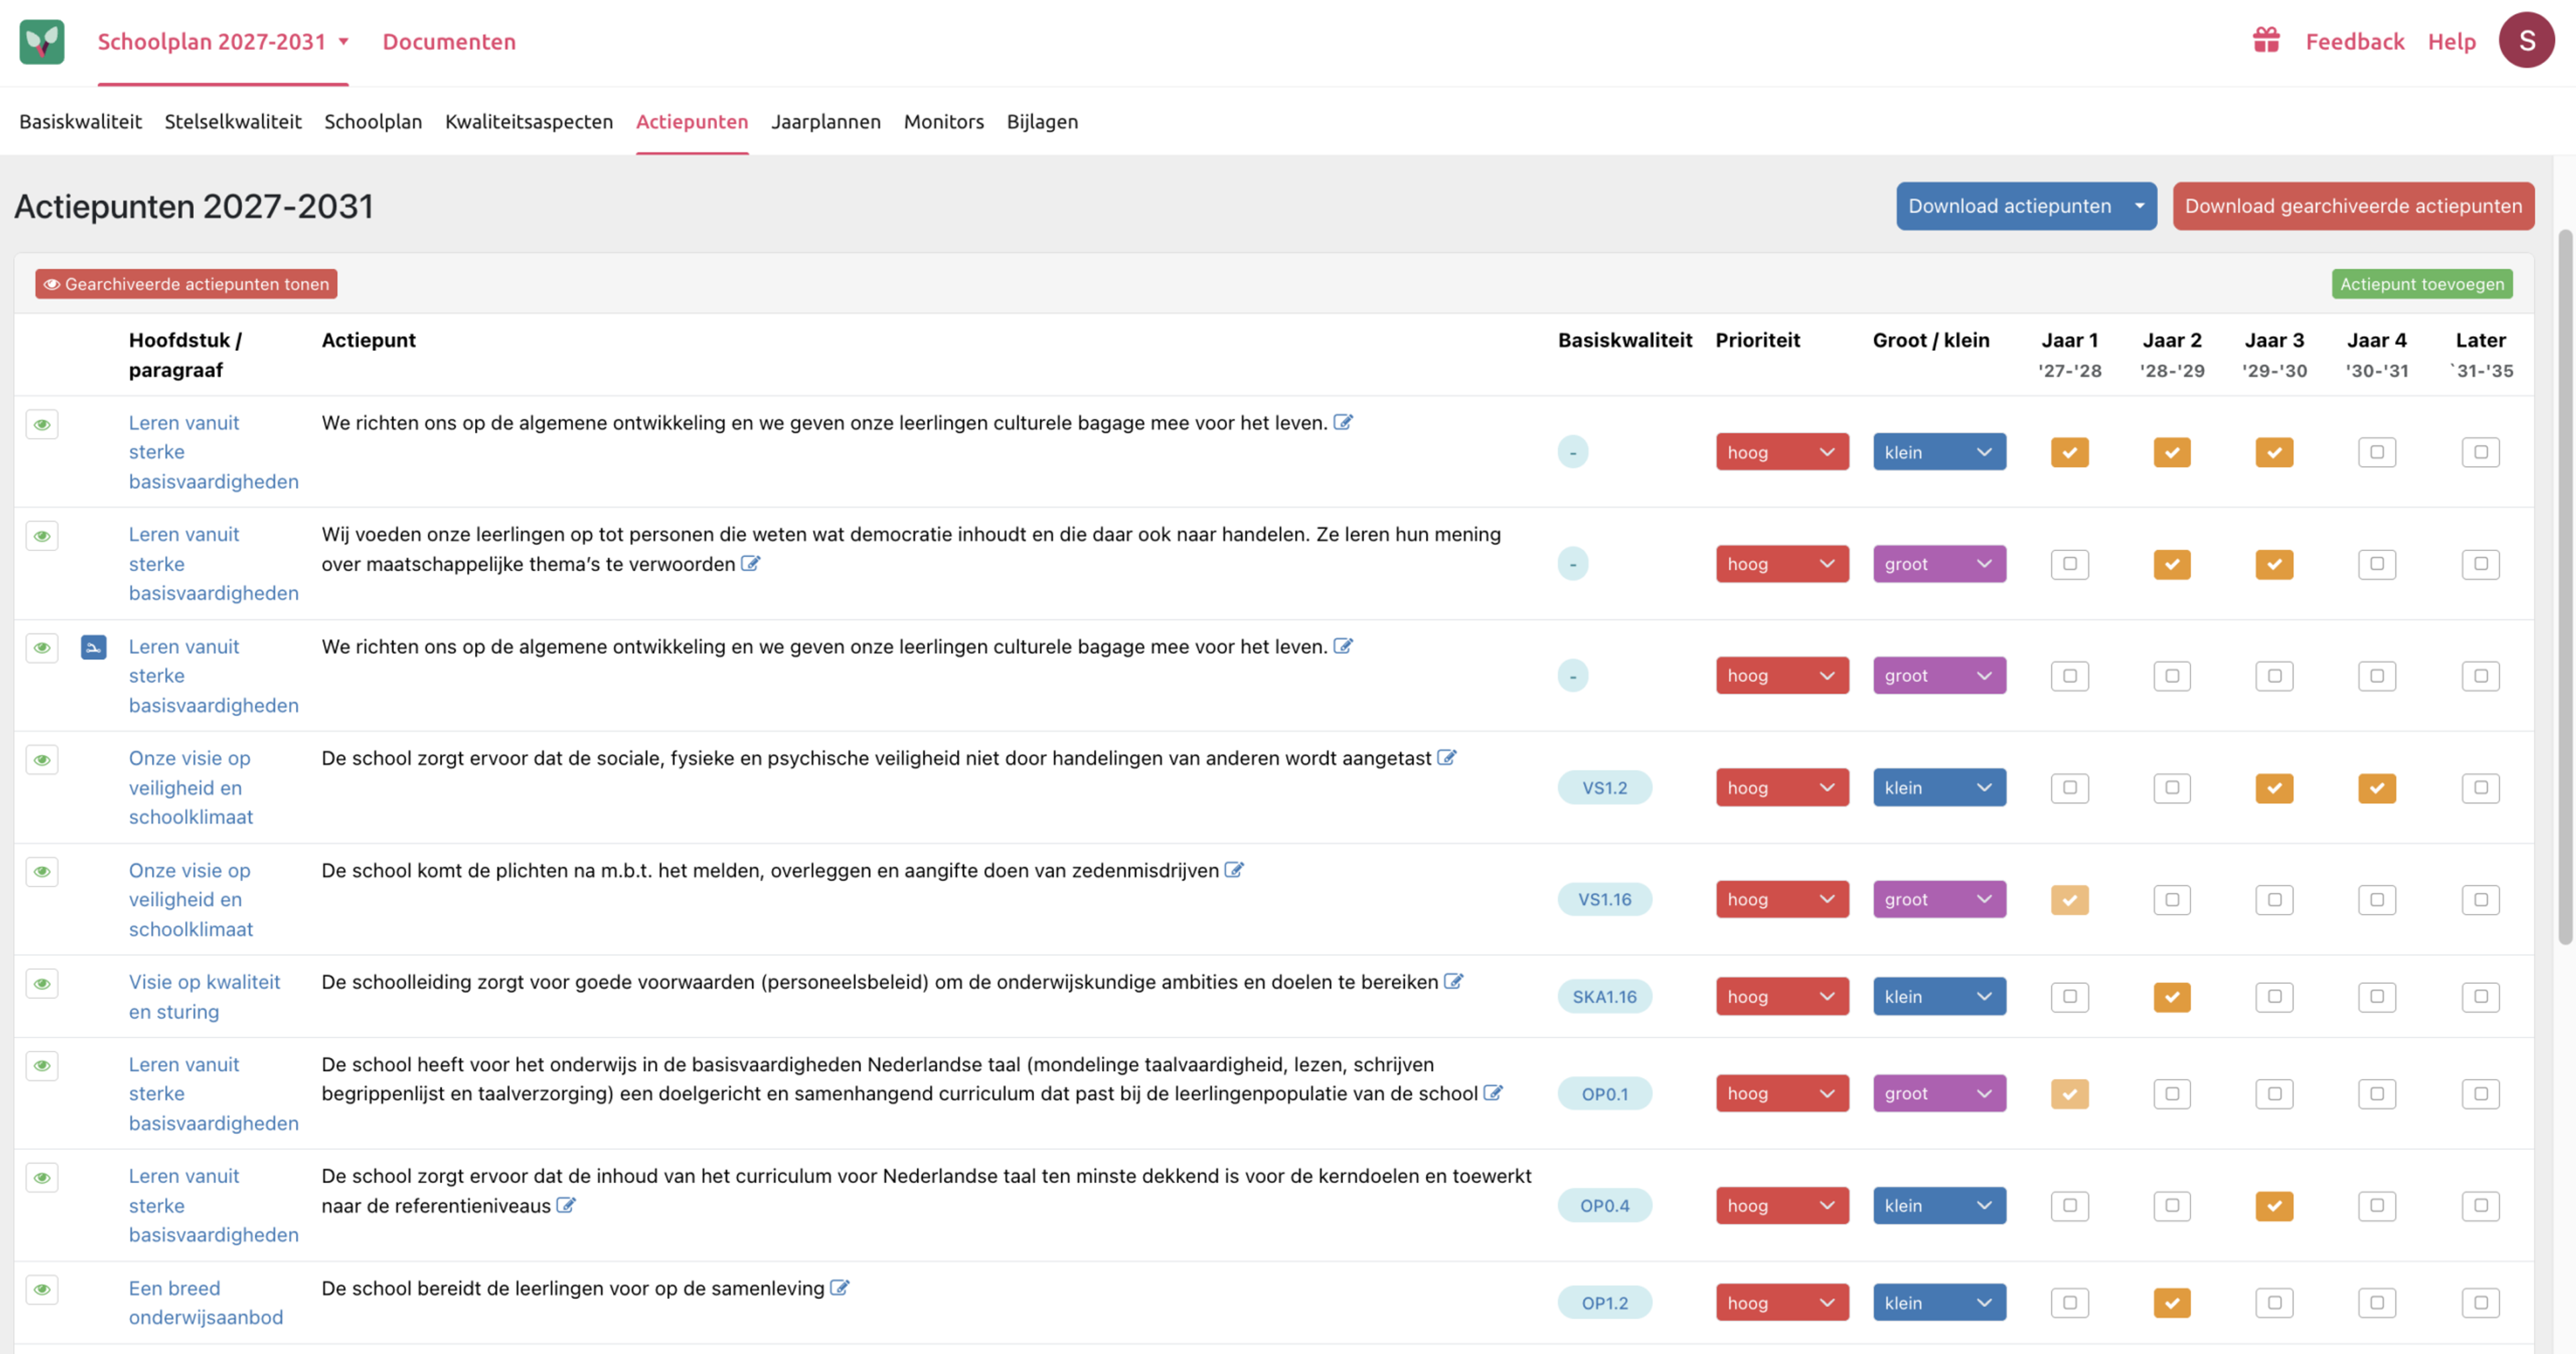Viewport: 2576px width, 1354px height.
Task: Open the Feedback link
Action: pyautogui.click(x=2354, y=41)
